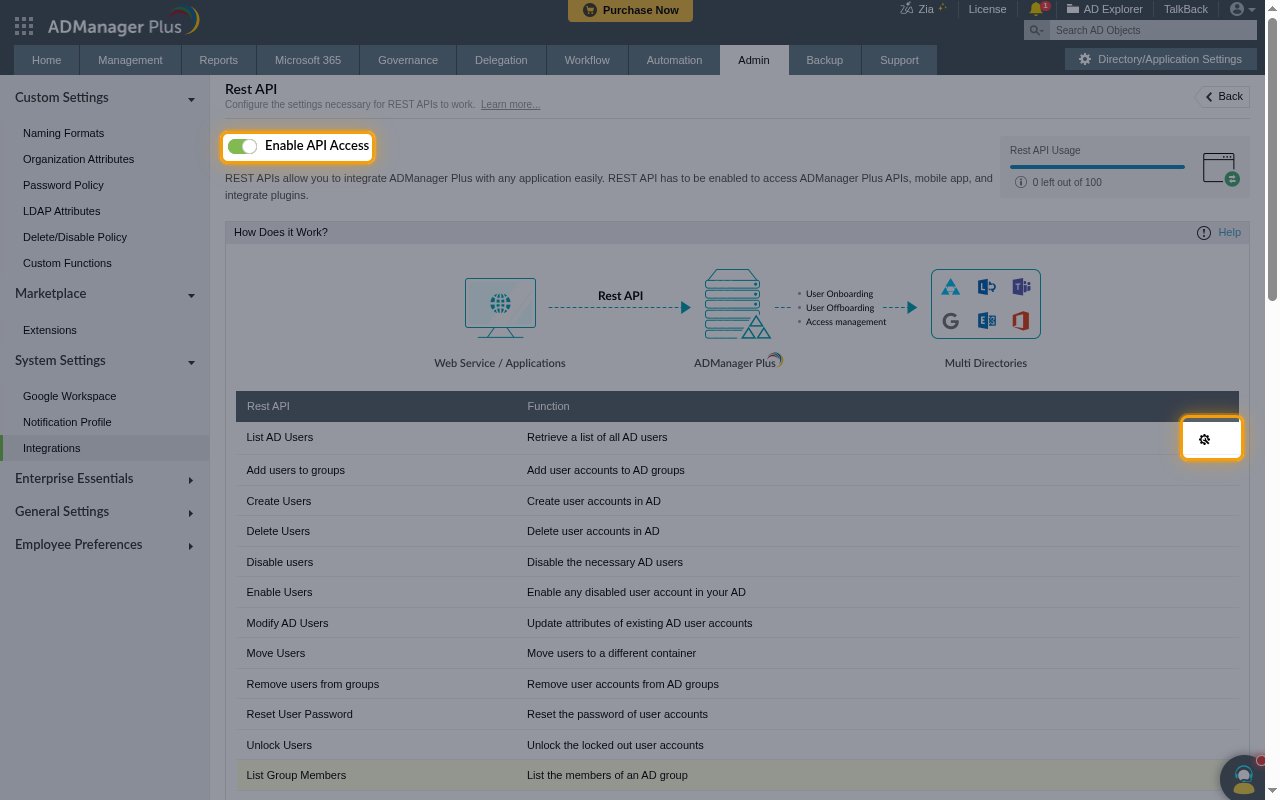Open the live chat support avatar icon
Image resolution: width=1280 pixels, height=800 pixels.
(1244, 777)
